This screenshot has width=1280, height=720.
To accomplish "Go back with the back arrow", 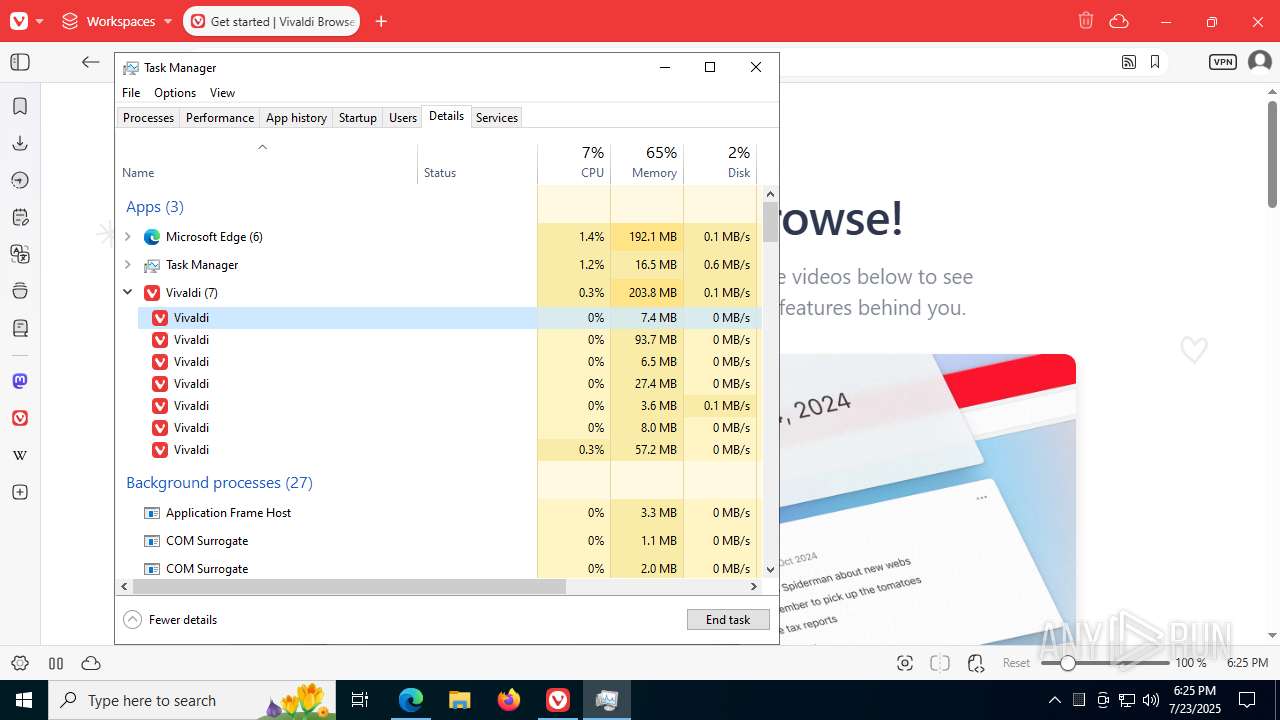I will 91,62.
